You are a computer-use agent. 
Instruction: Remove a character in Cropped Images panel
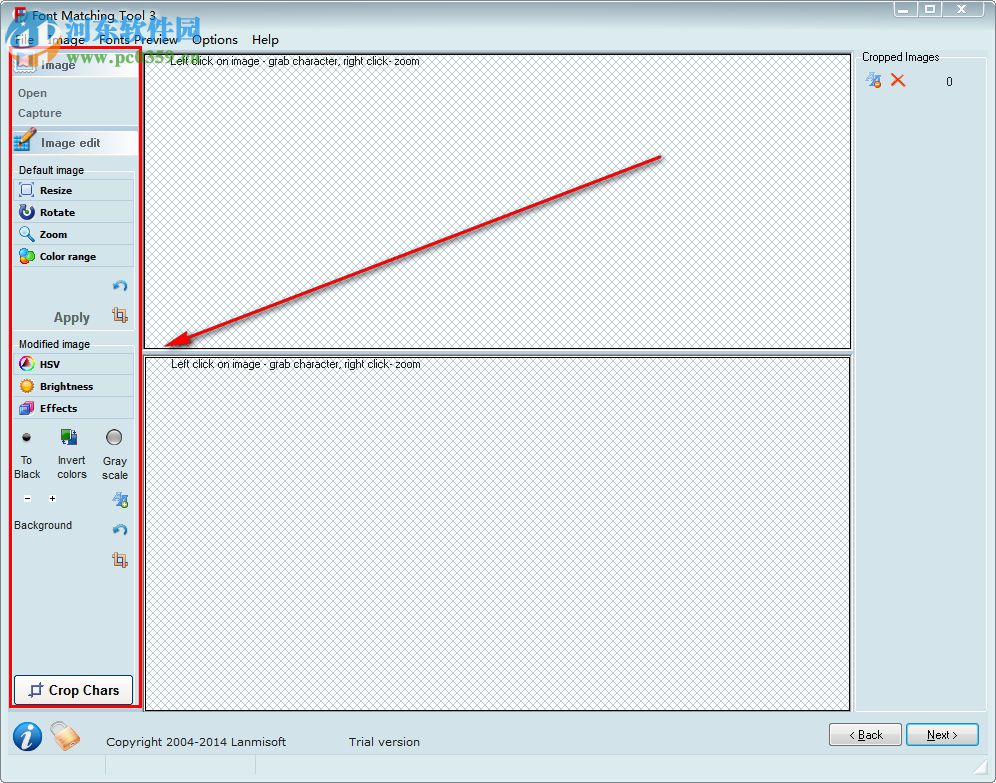873,81
